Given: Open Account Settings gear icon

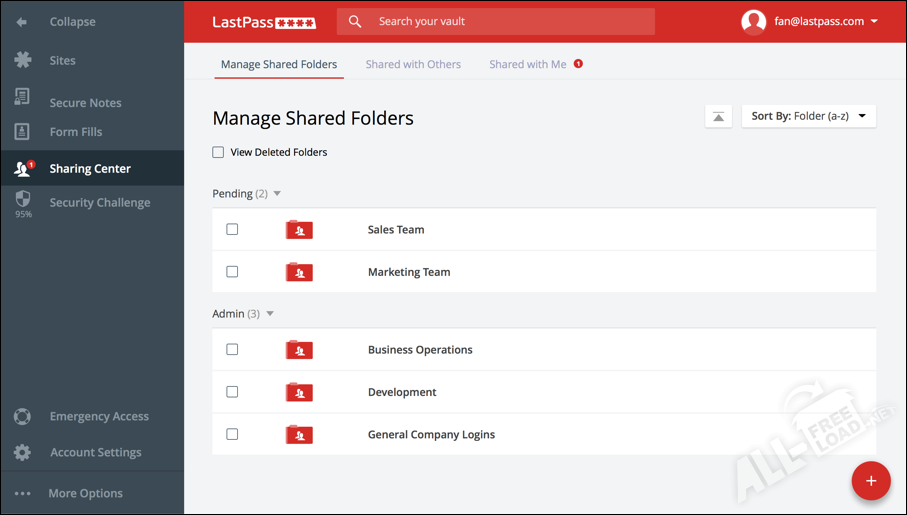Looking at the screenshot, I should pyautogui.click(x=22, y=452).
